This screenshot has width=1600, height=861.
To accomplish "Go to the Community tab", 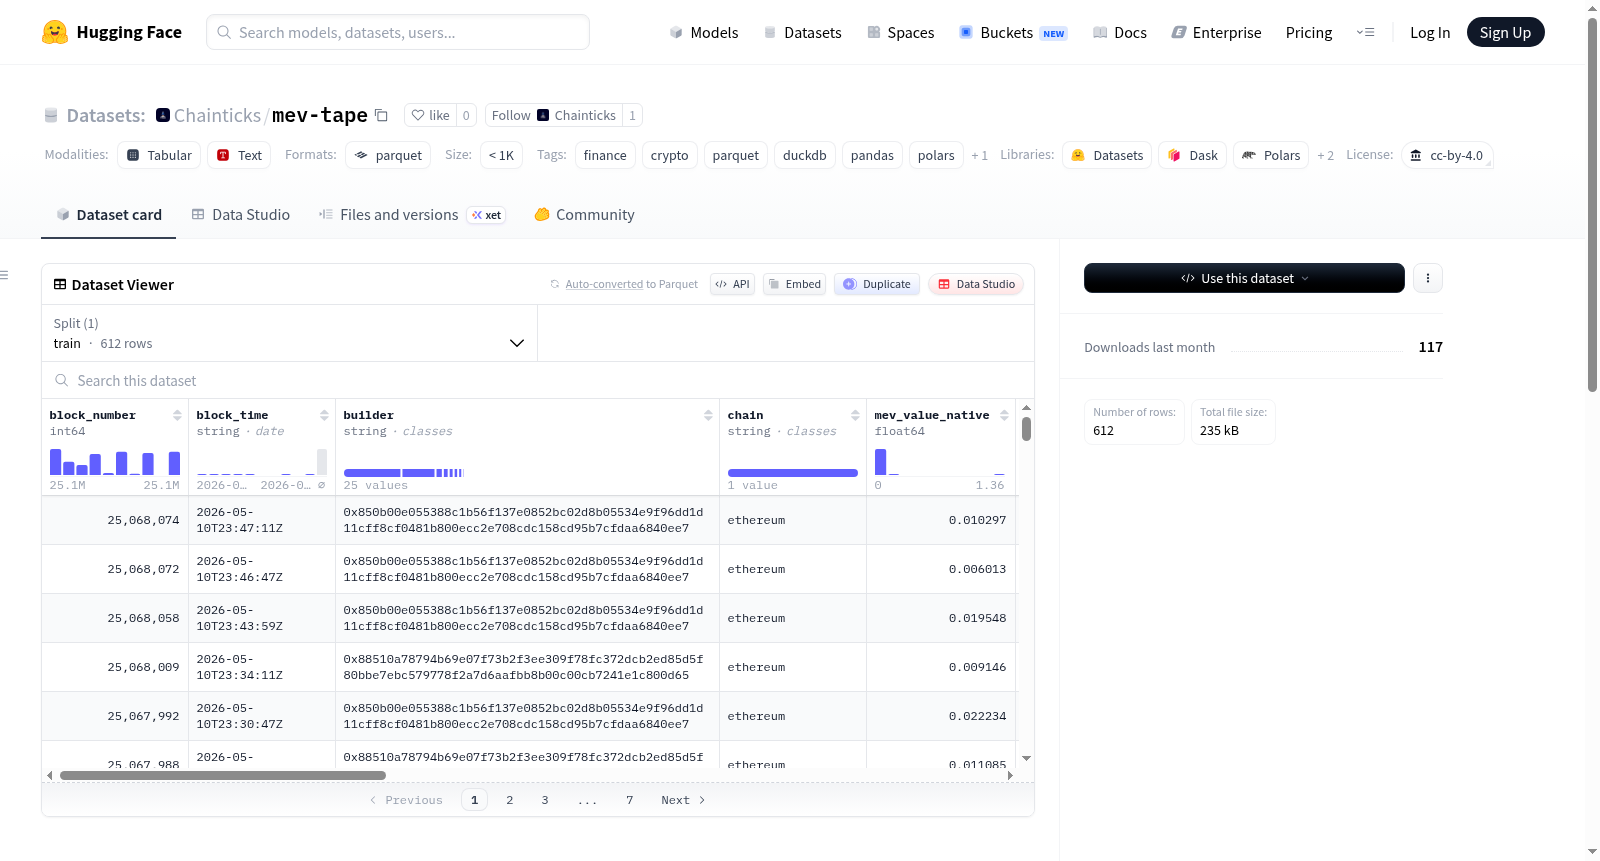I will click(584, 215).
